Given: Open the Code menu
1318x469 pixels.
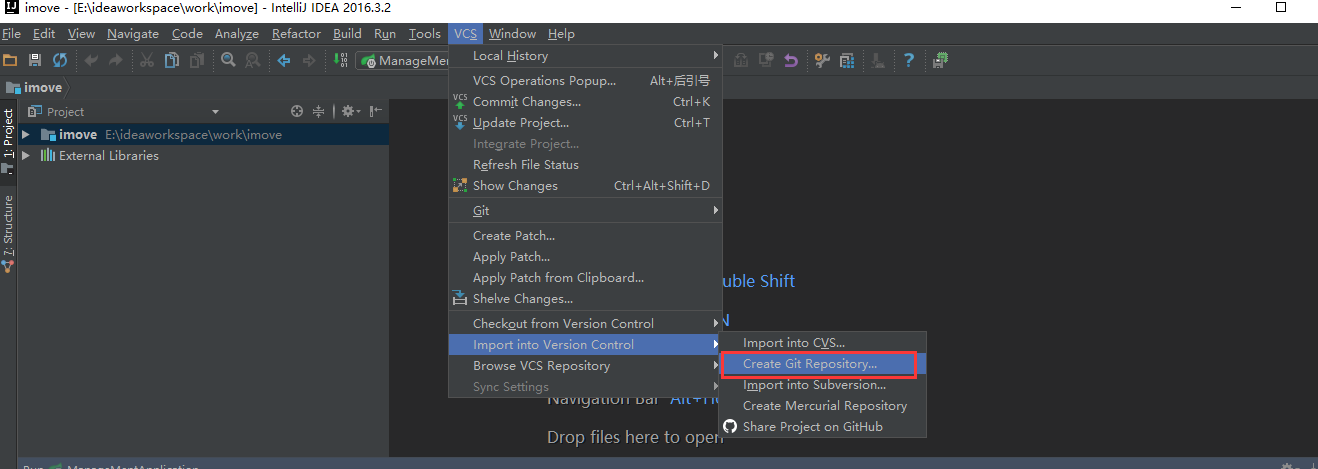Looking at the screenshot, I should (x=187, y=33).
